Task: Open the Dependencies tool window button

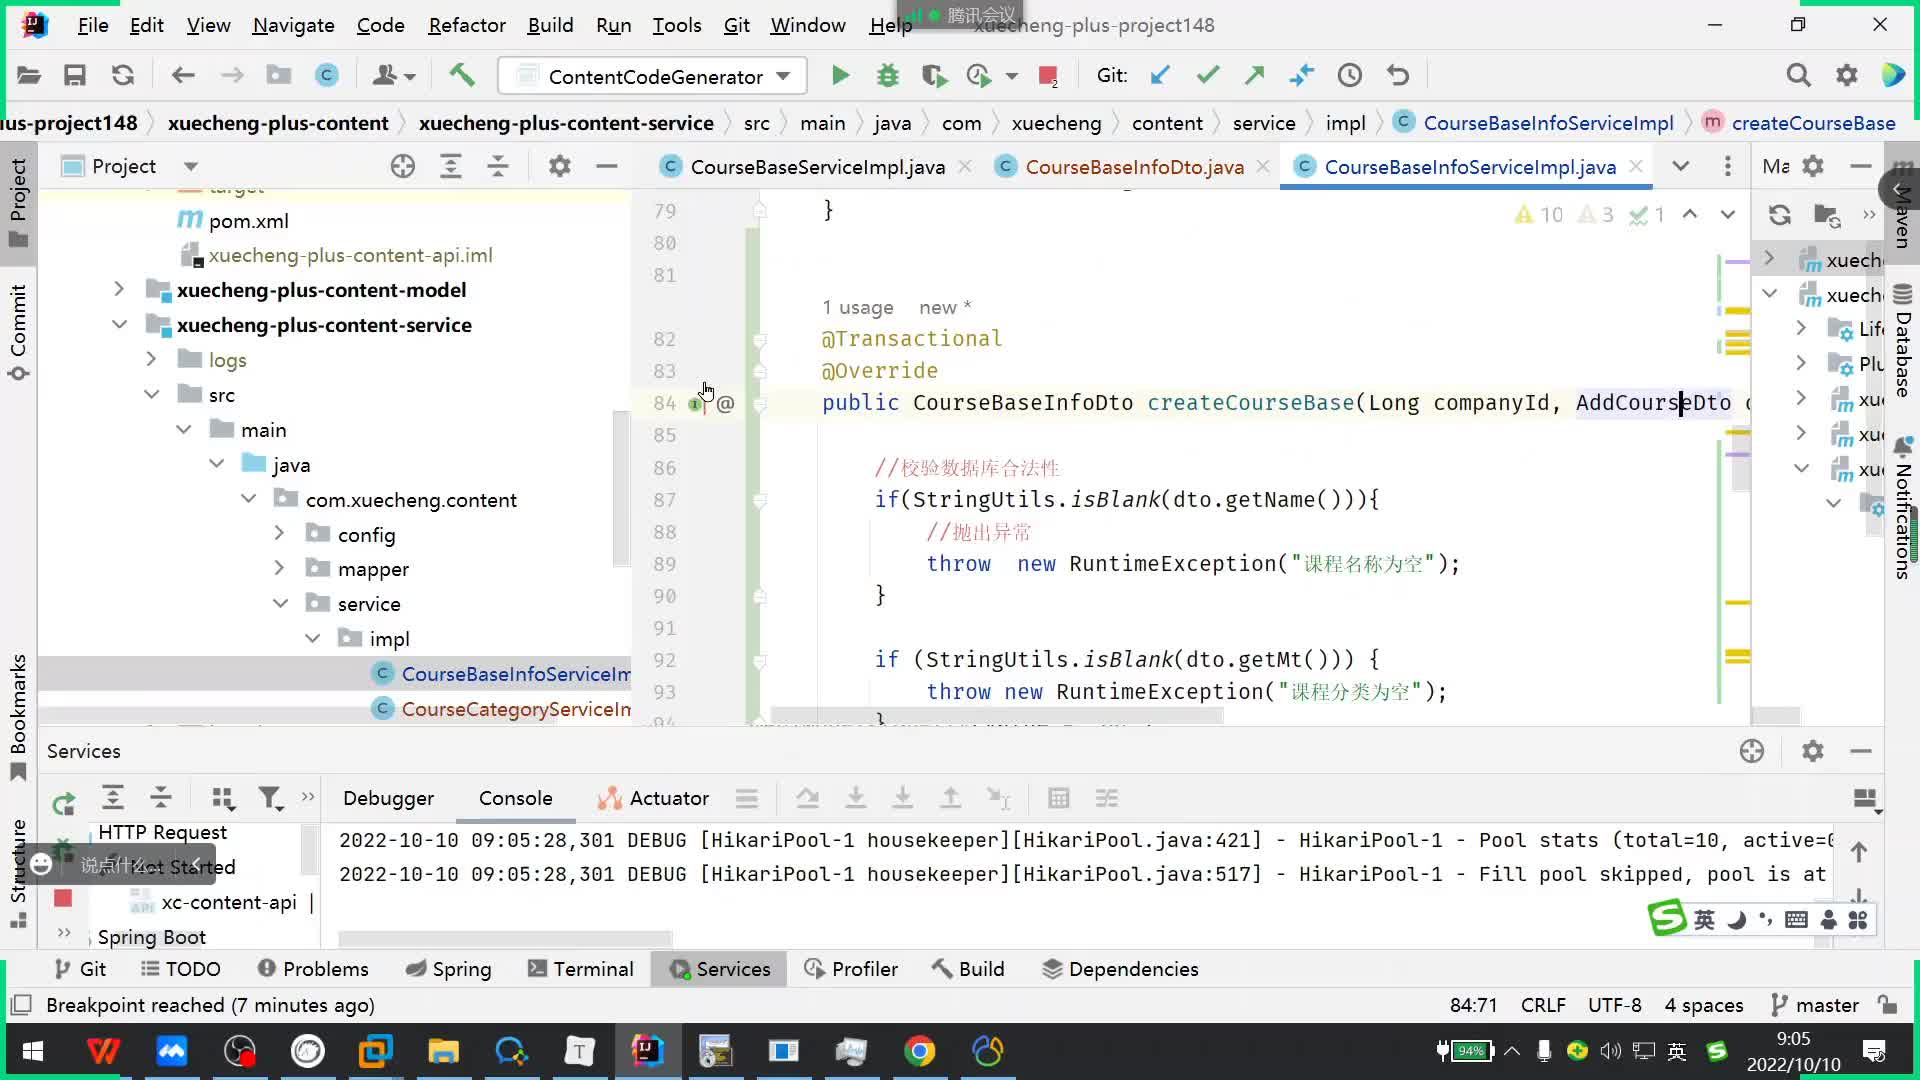Action: [x=1120, y=969]
